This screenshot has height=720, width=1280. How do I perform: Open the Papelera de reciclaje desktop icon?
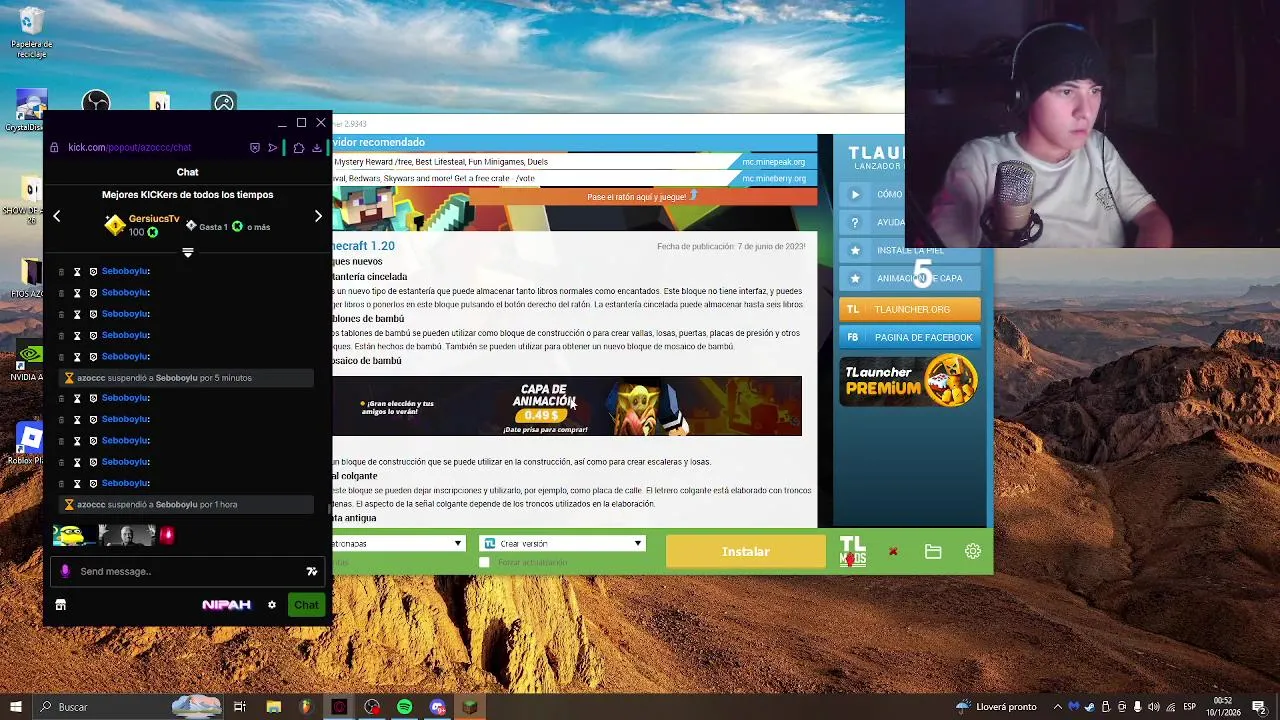point(31,32)
